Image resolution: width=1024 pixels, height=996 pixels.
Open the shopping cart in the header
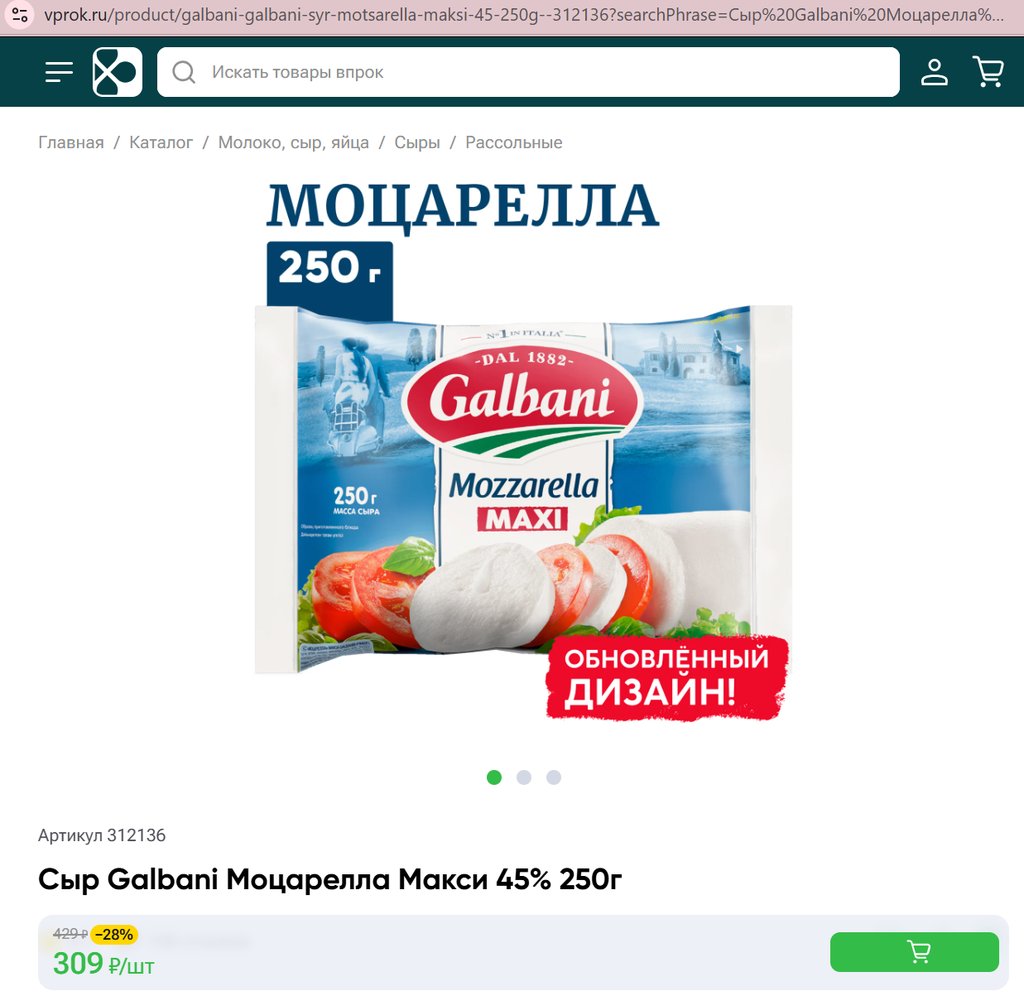(x=988, y=72)
